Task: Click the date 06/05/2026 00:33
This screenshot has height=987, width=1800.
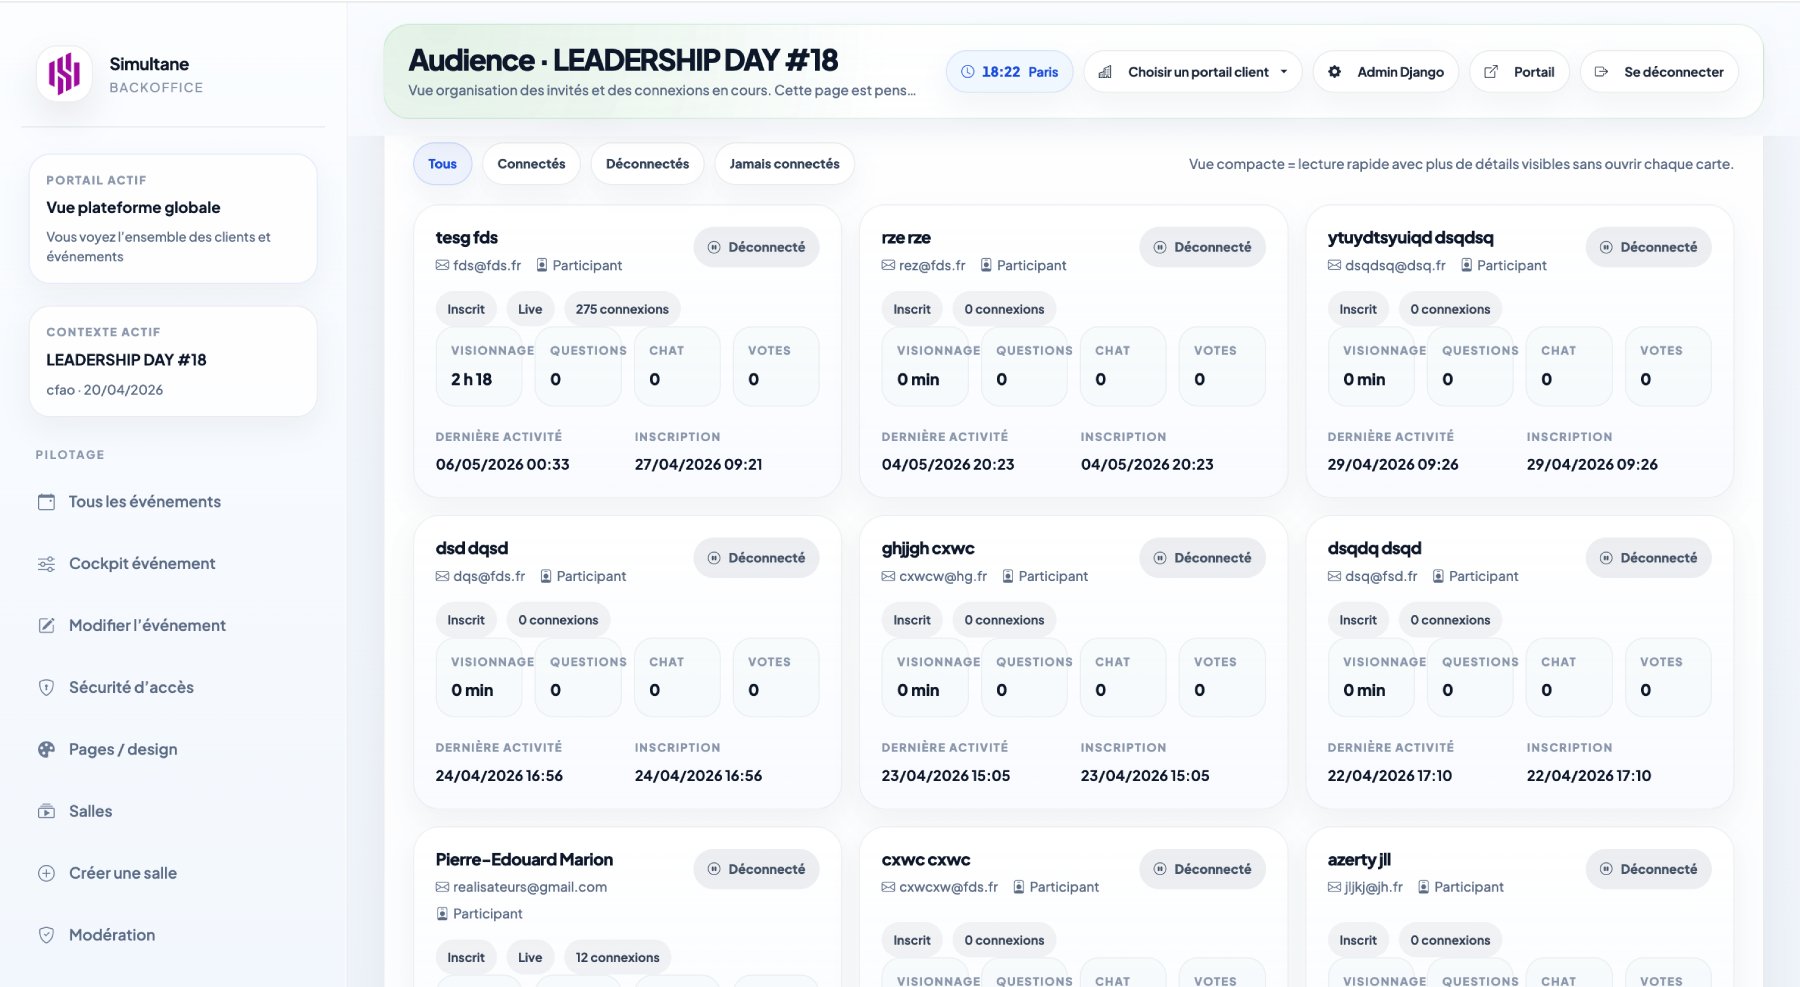Action: pyautogui.click(x=502, y=465)
